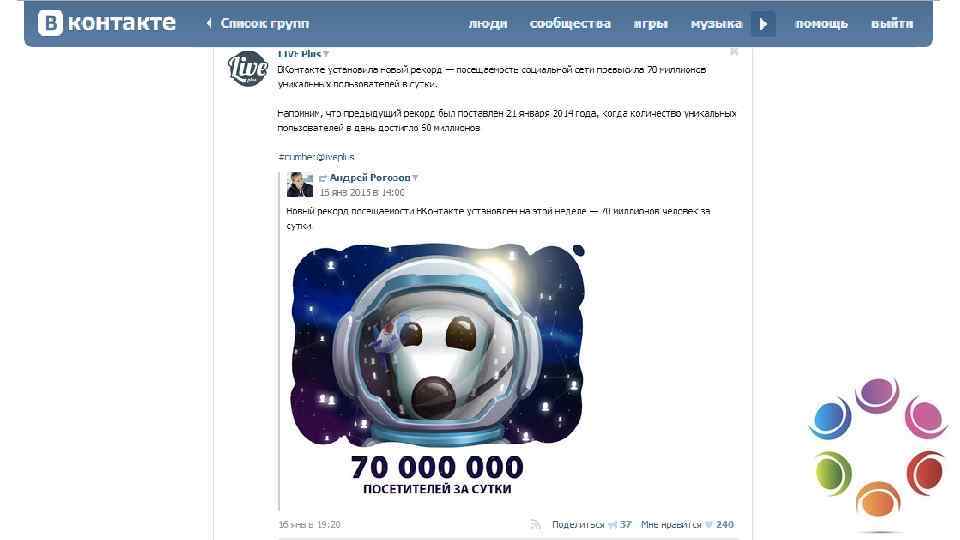The height and width of the screenshot is (540, 960).
Task: Open Андрей Рогозов's avatar photo
Action: (x=300, y=184)
